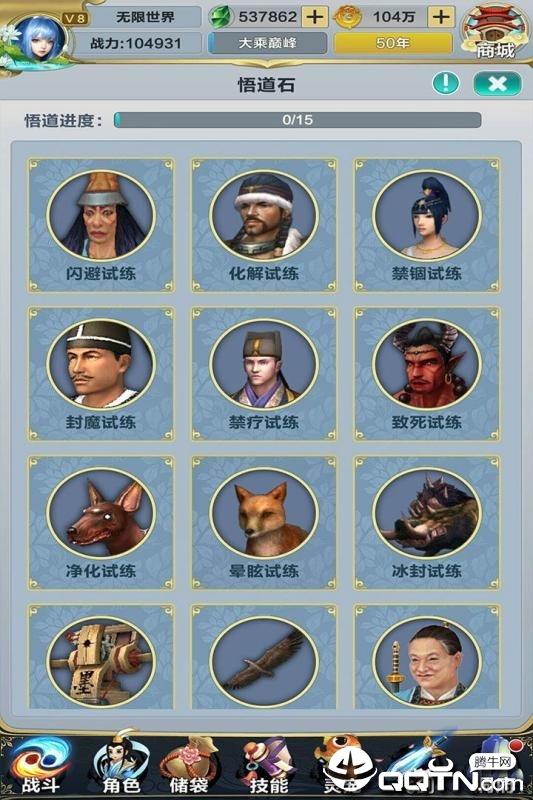Viewport: 533px width, 800px height.
Task: Click the 悟道进度 progress bar
Action: click(297, 120)
